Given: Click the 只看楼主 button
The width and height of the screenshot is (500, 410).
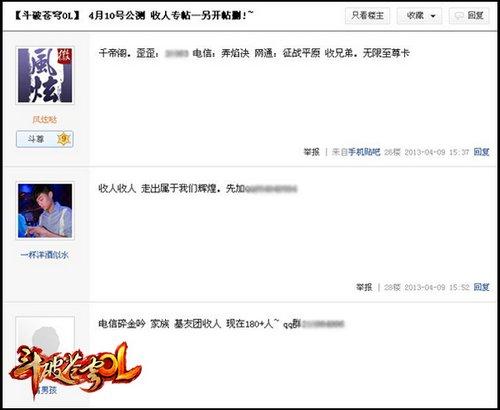Looking at the screenshot, I should pyautogui.click(x=367, y=15).
